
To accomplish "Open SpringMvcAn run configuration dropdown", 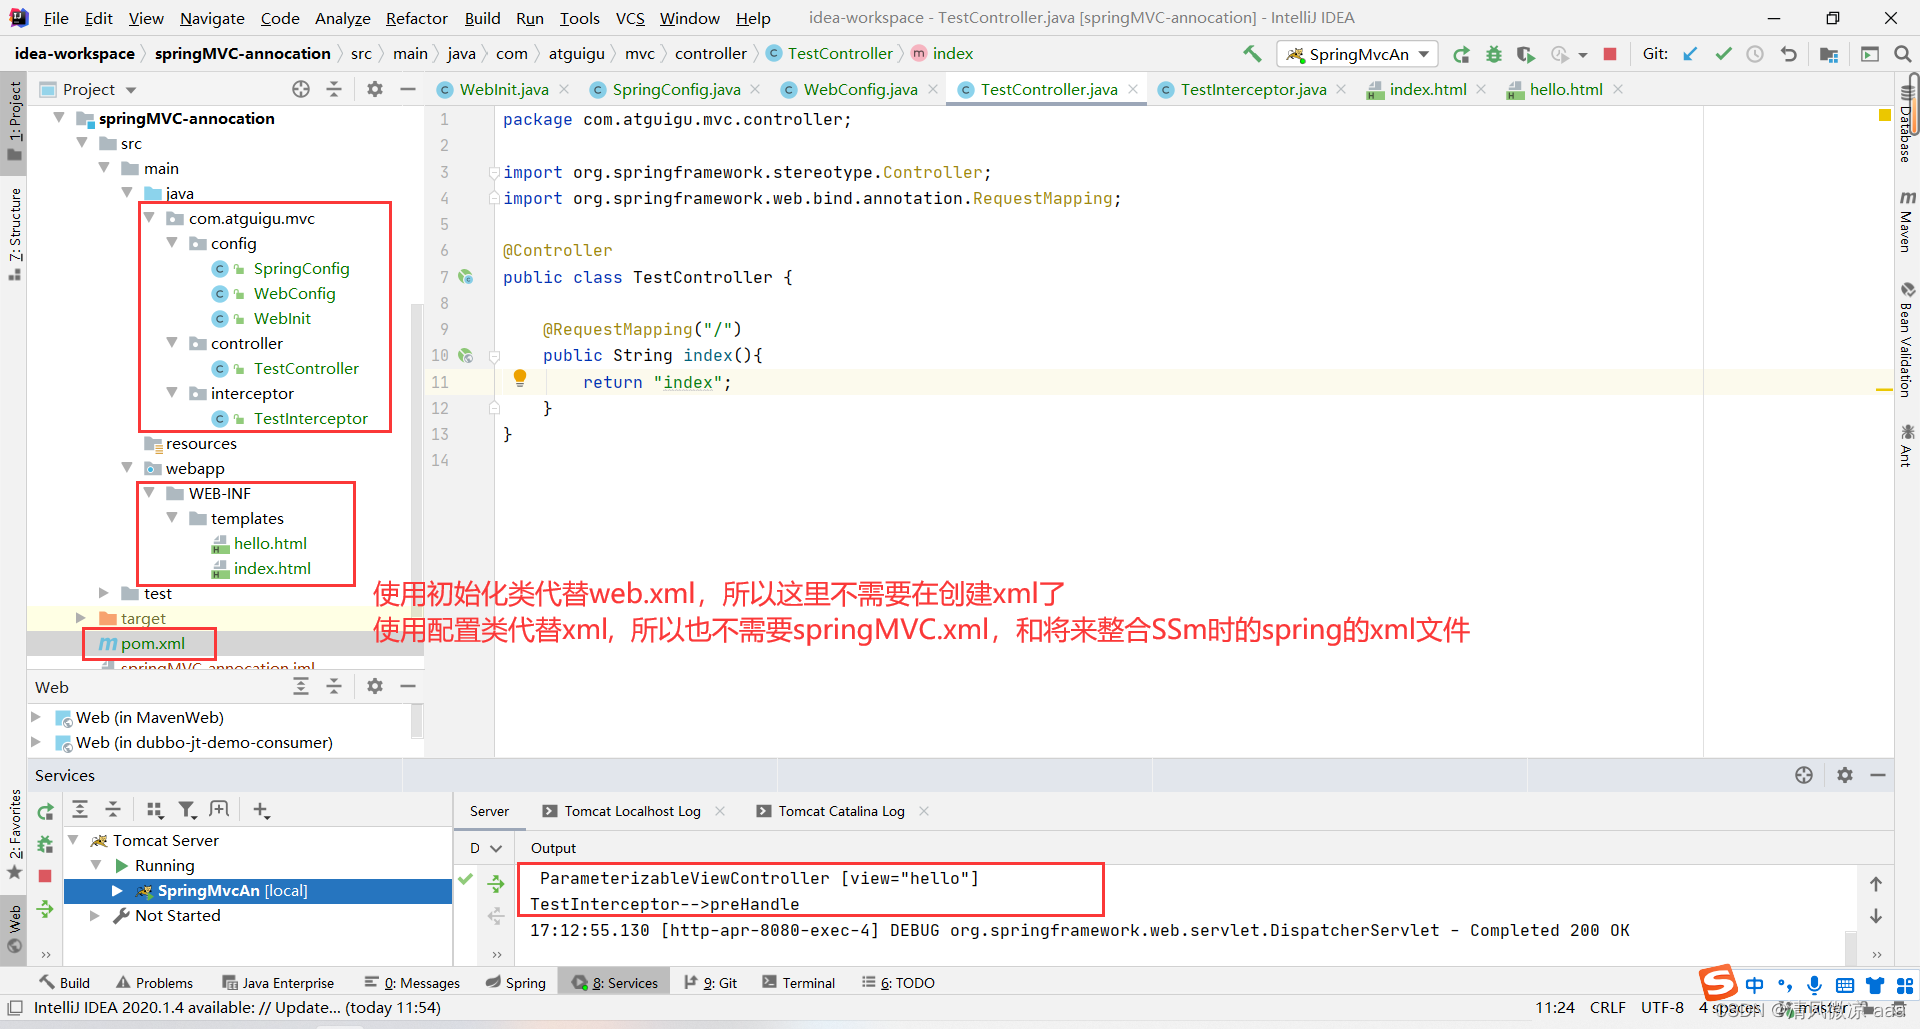I will click(x=1357, y=54).
